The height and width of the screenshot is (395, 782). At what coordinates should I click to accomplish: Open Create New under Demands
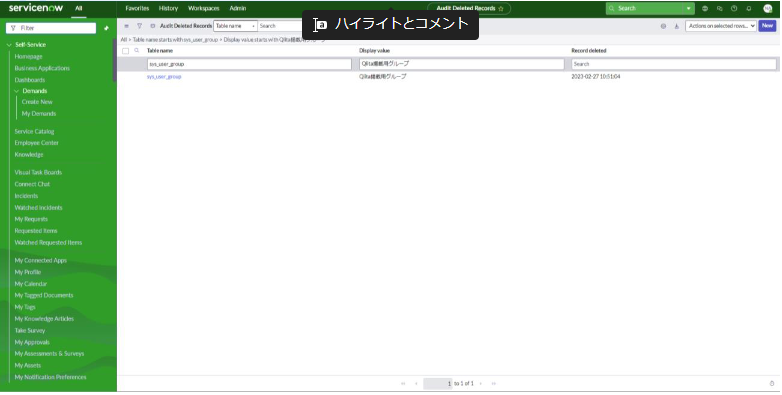click(x=37, y=102)
